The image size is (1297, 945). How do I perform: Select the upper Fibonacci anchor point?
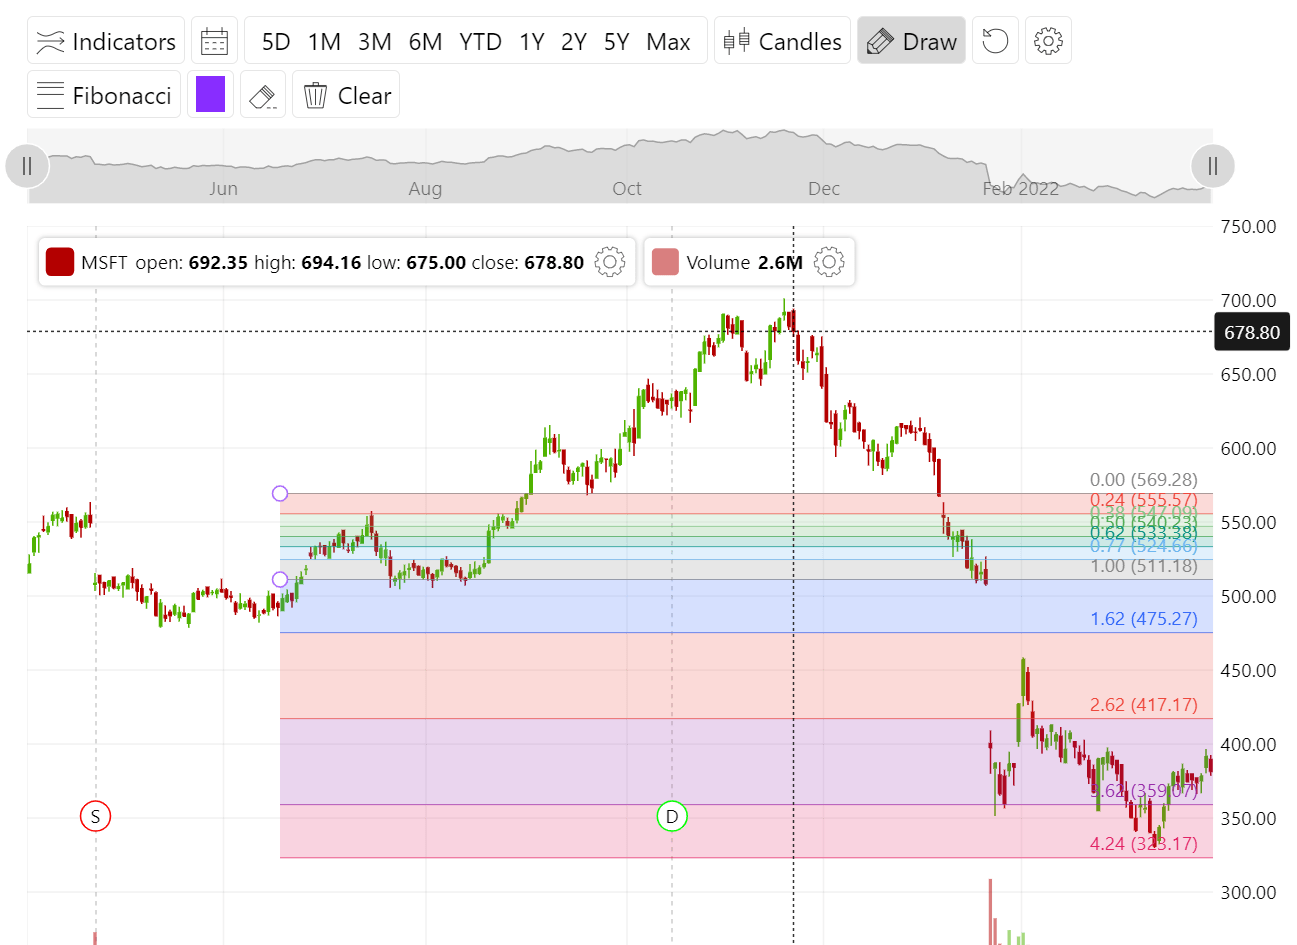[280, 493]
